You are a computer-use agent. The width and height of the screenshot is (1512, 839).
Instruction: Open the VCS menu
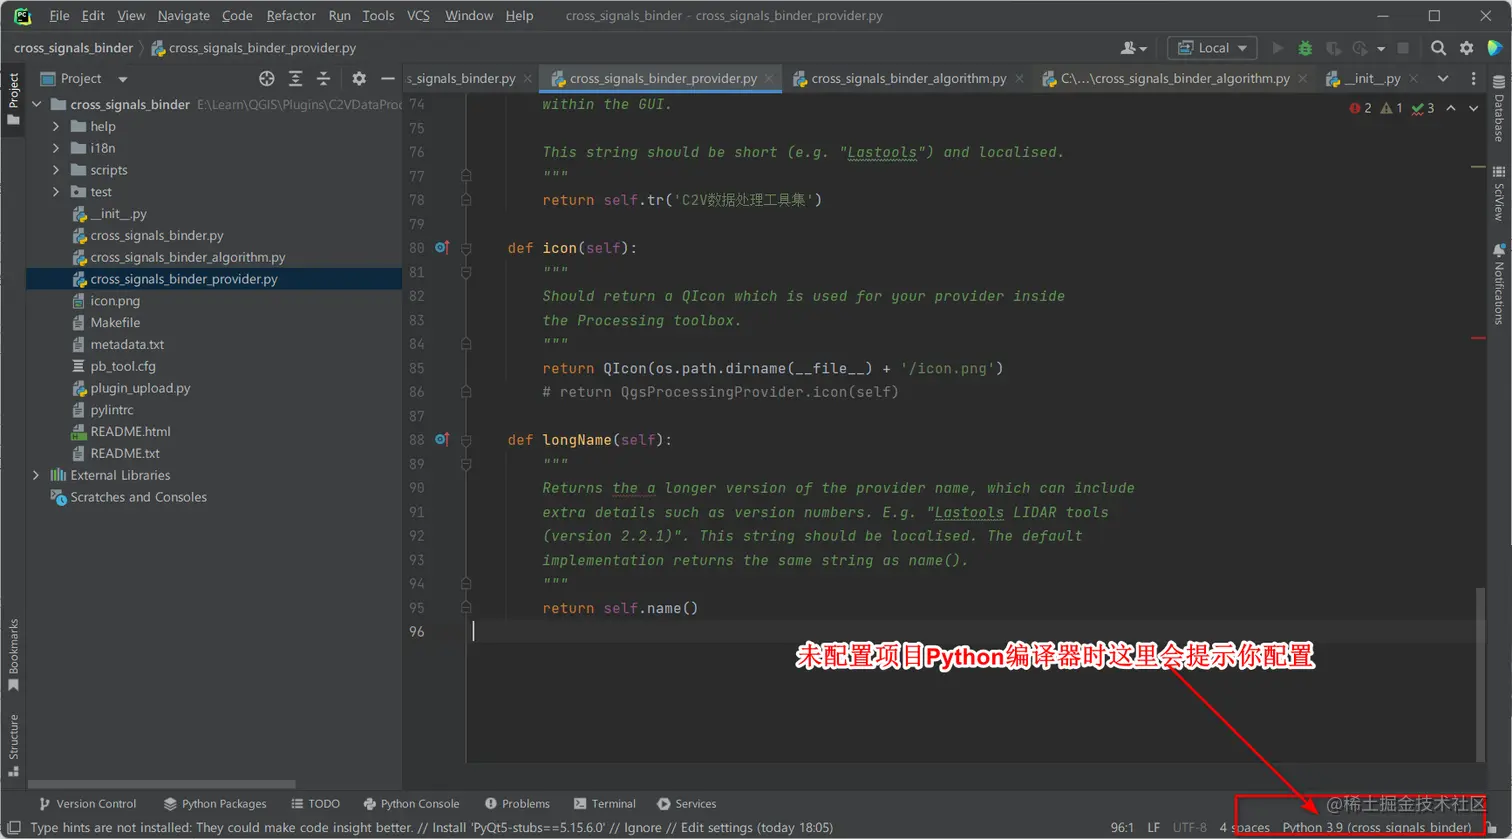[419, 16]
